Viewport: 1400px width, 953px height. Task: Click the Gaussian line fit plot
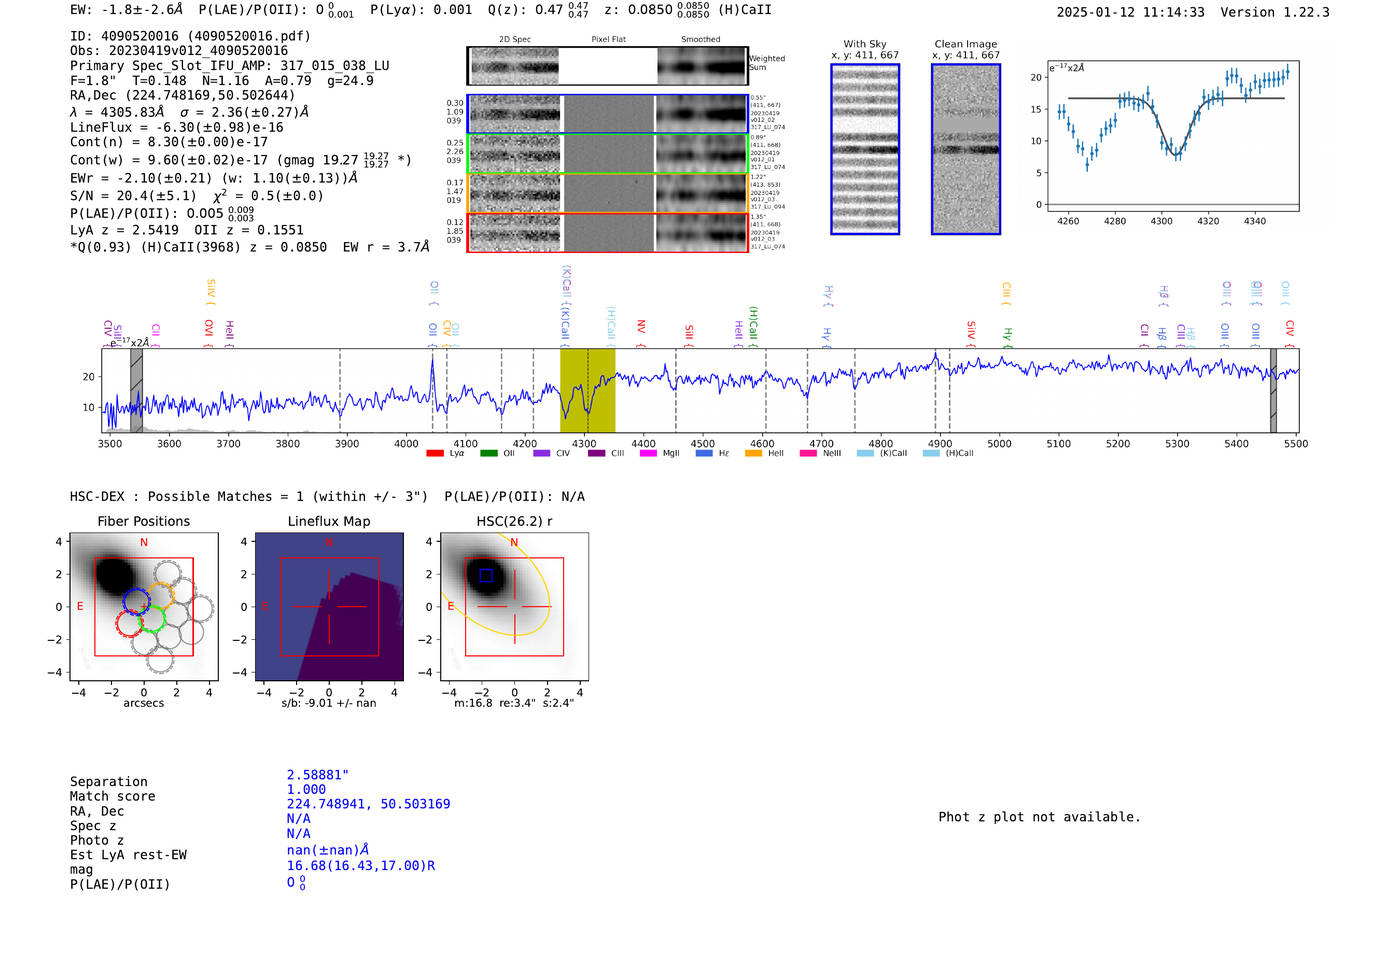point(1172,135)
